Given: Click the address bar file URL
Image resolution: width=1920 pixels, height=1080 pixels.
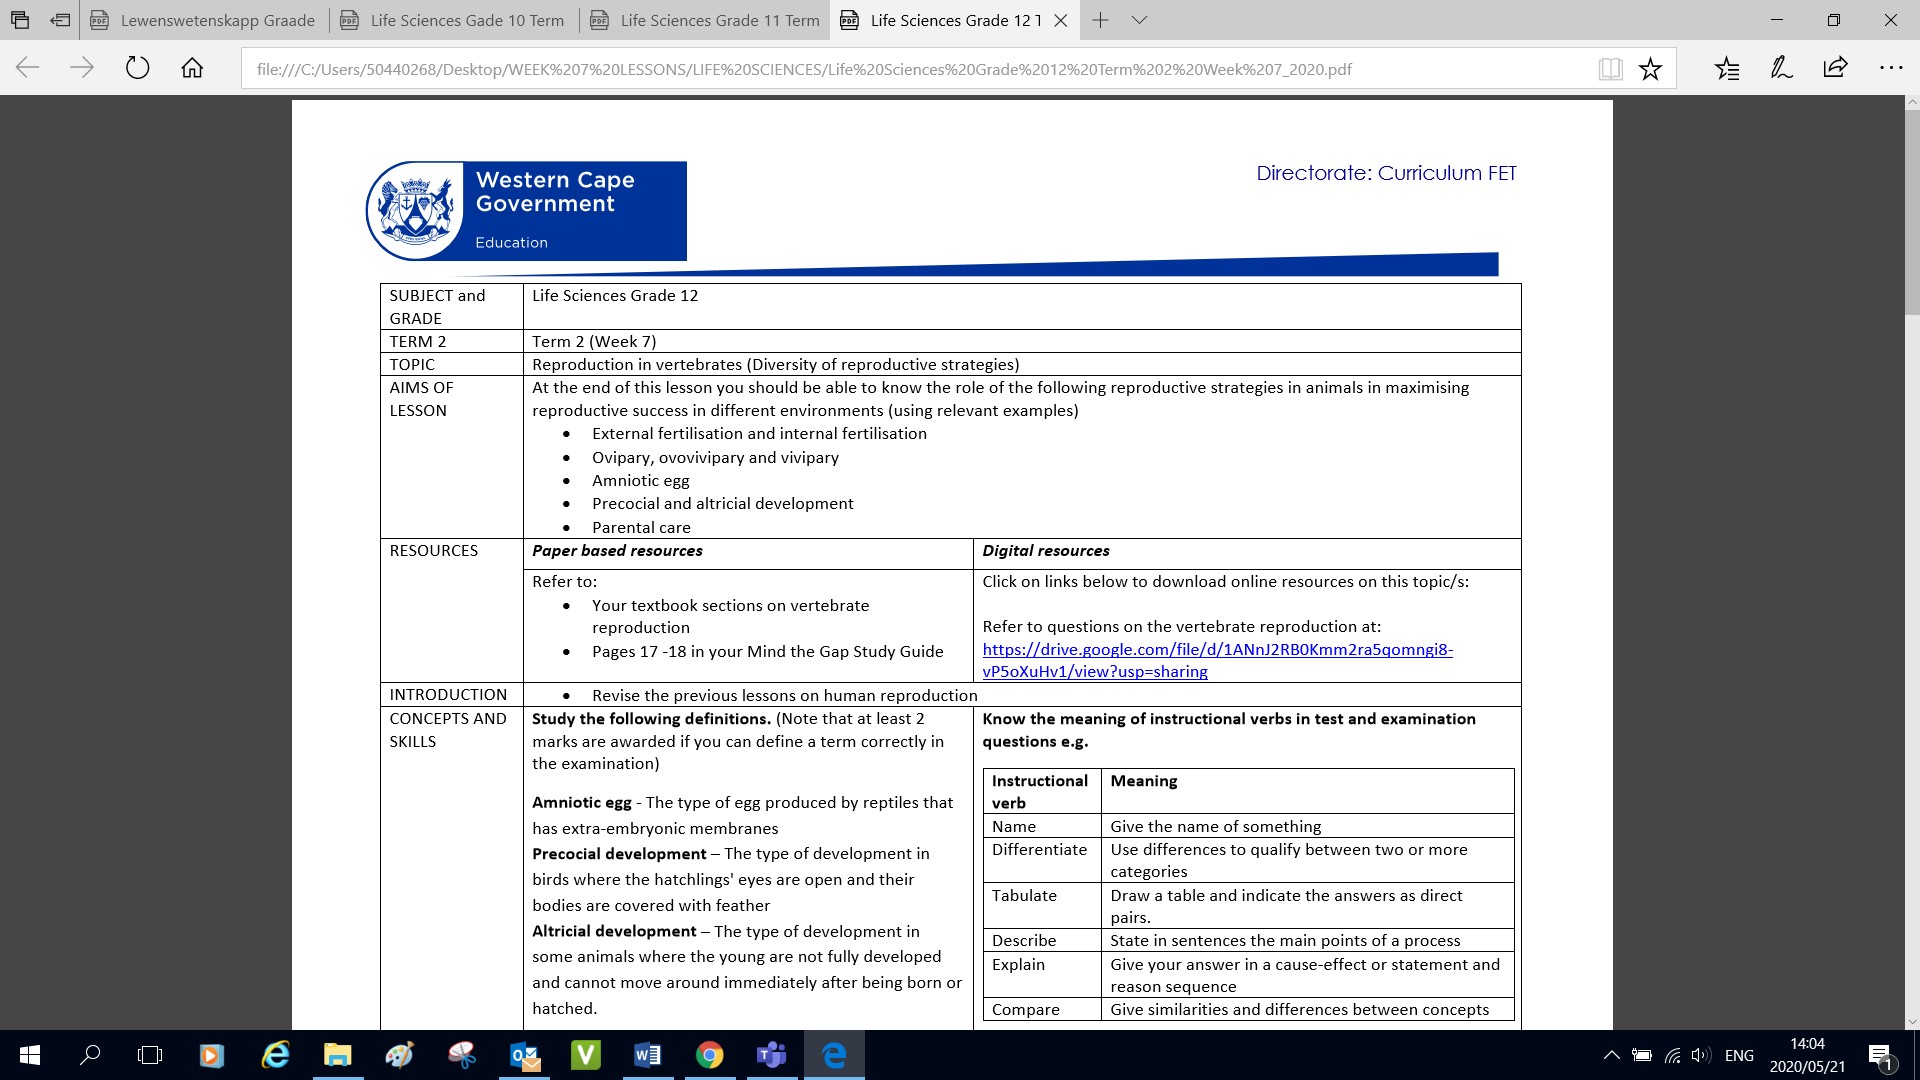Looking at the screenshot, I should [x=804, y=69].
